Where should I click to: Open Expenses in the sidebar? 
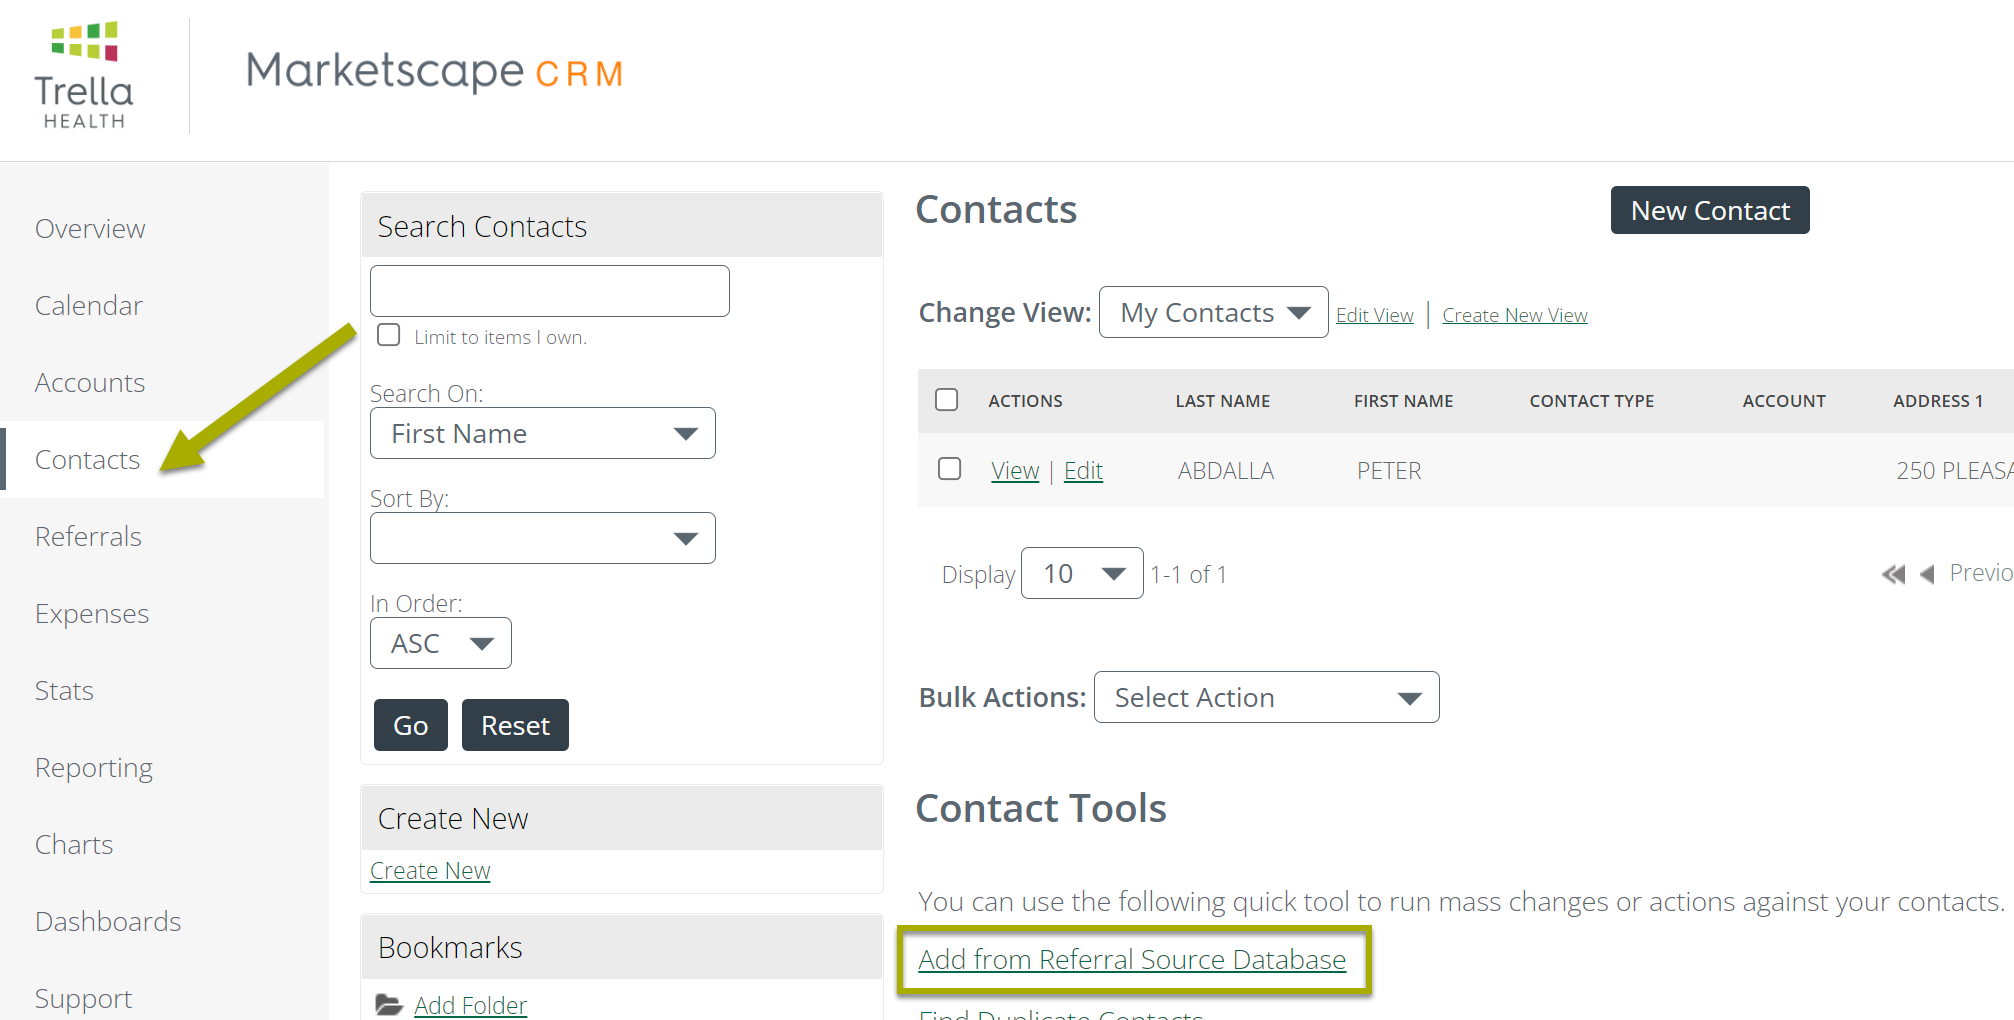click(92, 614)
